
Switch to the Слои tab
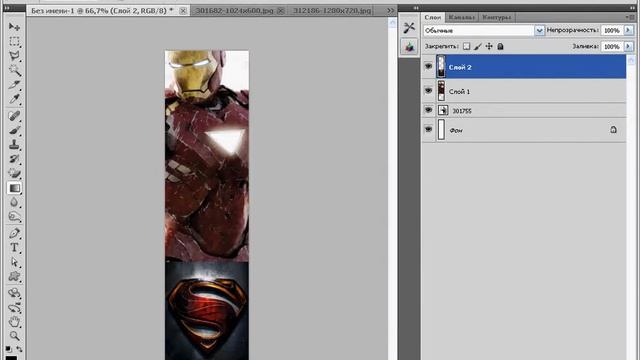[432, 17]
